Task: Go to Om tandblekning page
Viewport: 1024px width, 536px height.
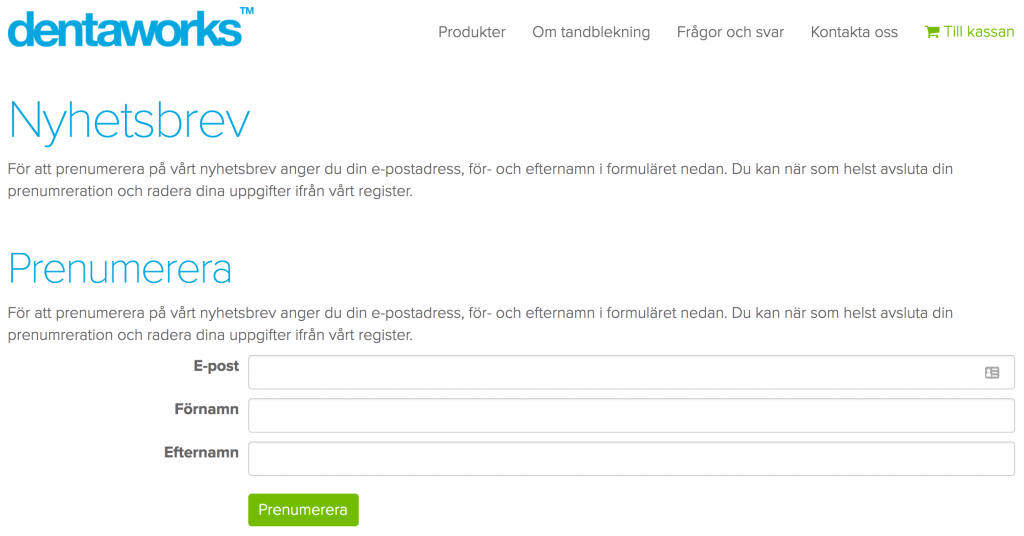Action: click(x=591, y=32)
